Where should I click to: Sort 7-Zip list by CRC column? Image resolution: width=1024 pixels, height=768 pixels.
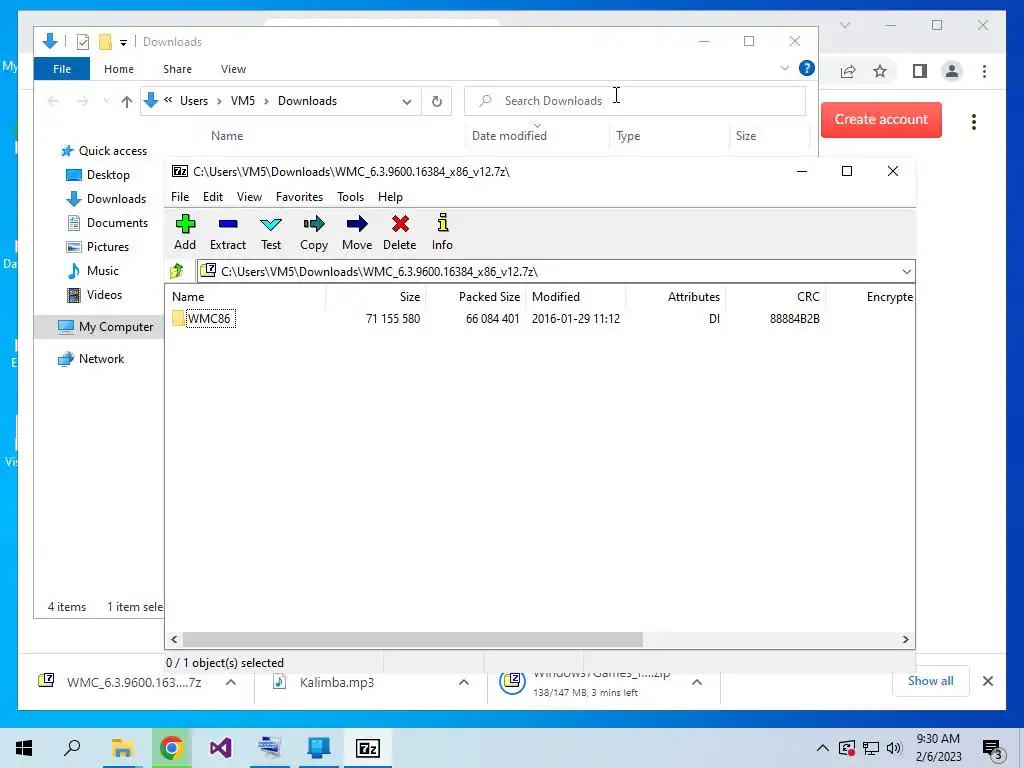[776, 296]
